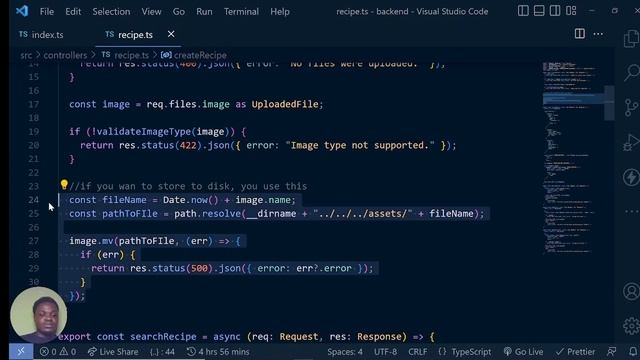The width and height of the screenshot is (640, 360).
Task: Open the Run menu
Action: [204, 11]
